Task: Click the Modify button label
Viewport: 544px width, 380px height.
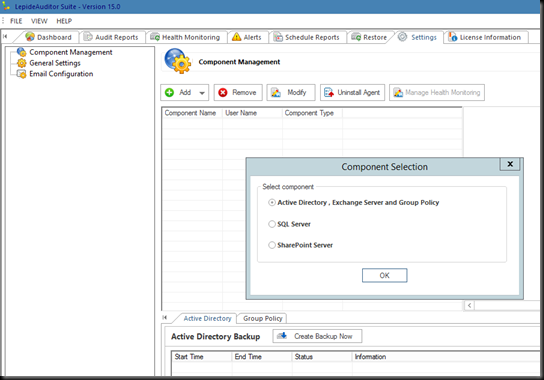Action: pos(297,92)
